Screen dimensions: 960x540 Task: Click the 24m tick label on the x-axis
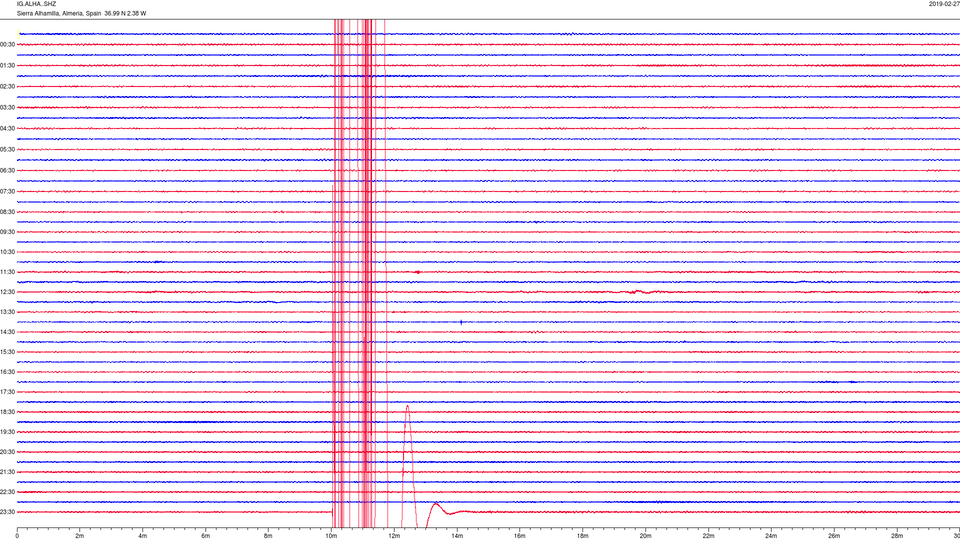click(771, 536)
